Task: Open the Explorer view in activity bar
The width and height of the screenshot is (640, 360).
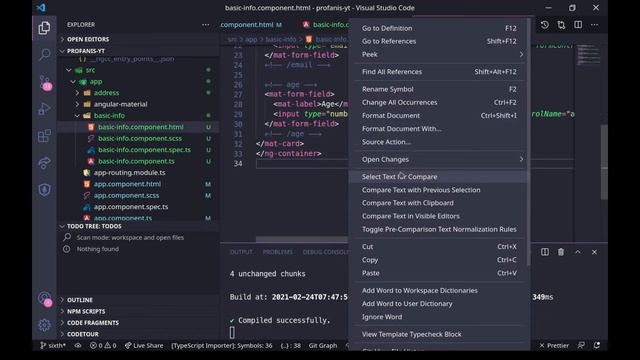Action: click(x=44, y=28)
